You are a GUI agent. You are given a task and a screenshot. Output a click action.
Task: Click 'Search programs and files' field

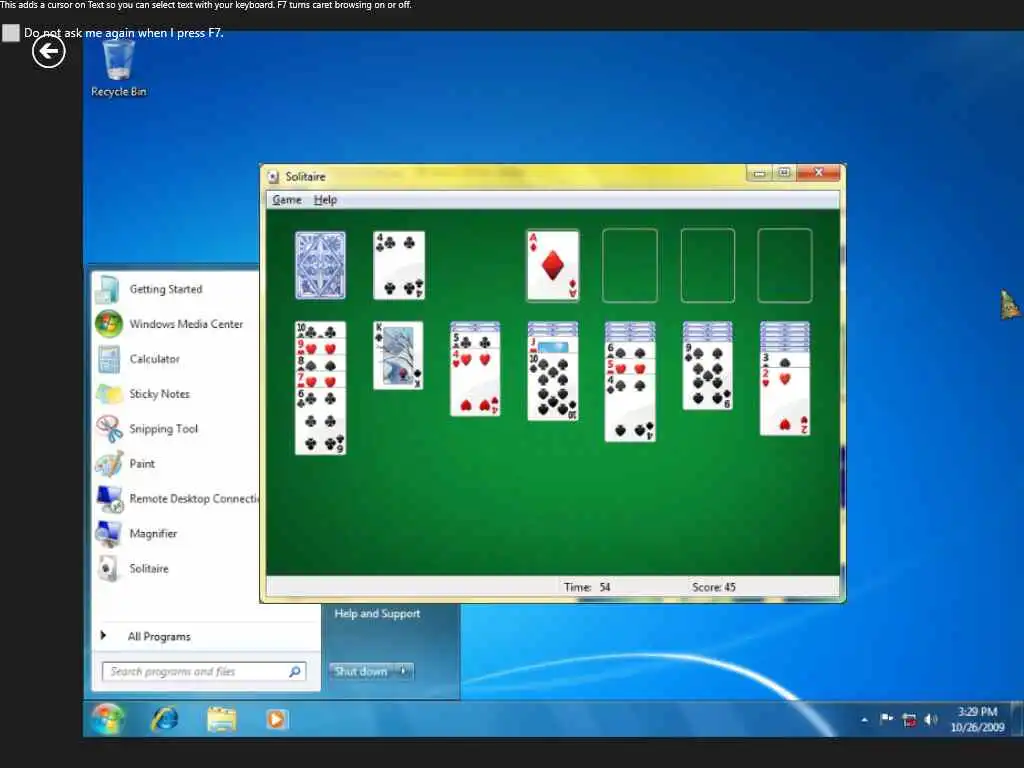point(204,671)
